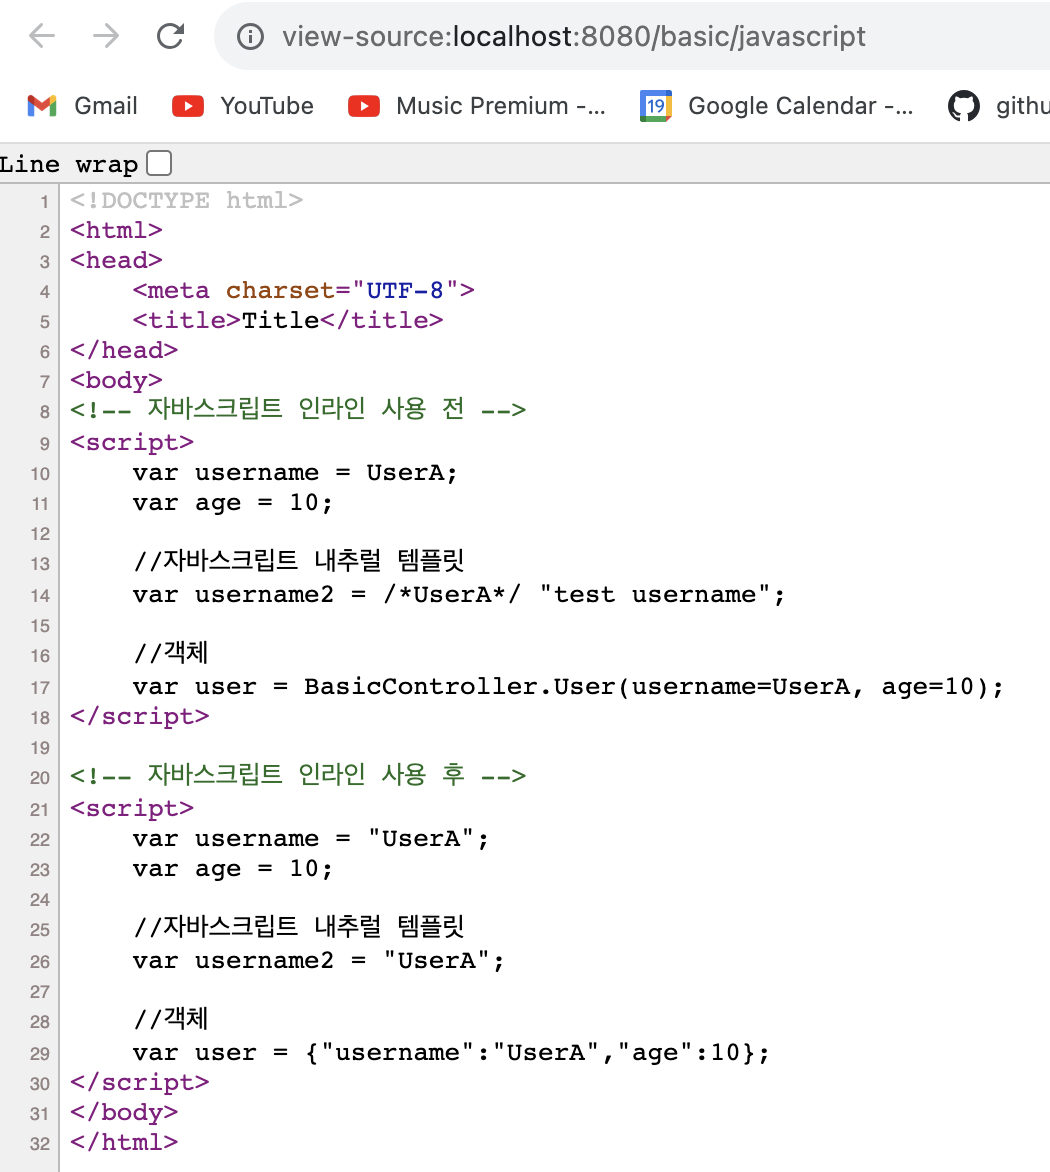The height and width of the screenshot is (1172, 1050).
Task: Click the YouTube play logo icon
Action: pos(188,106)
